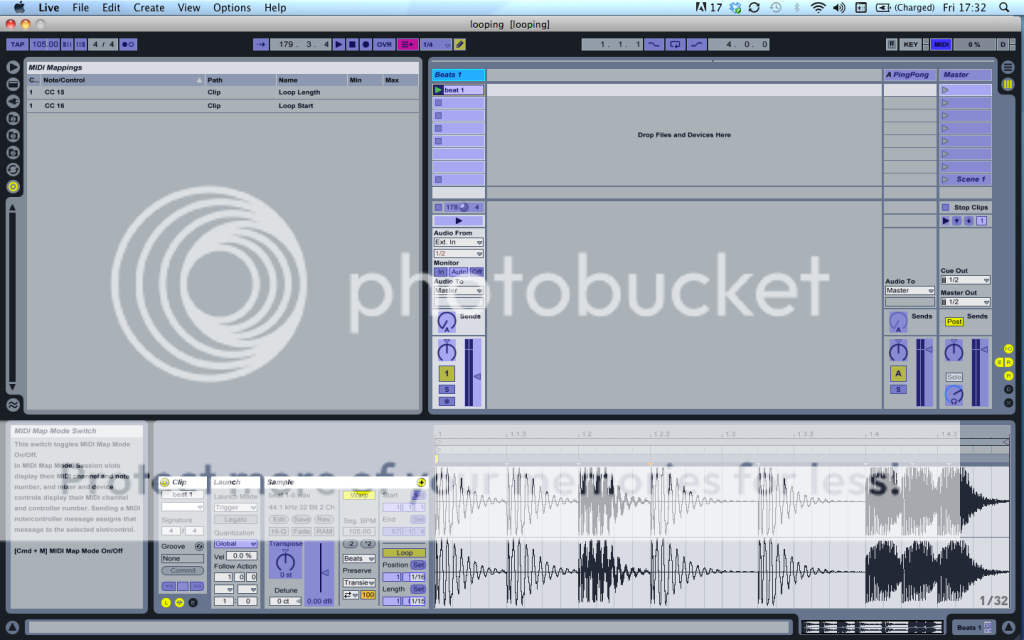Viewport: 1024px width, 640px height.
Task: Open File Browser 3
Action: click(12, 152)
